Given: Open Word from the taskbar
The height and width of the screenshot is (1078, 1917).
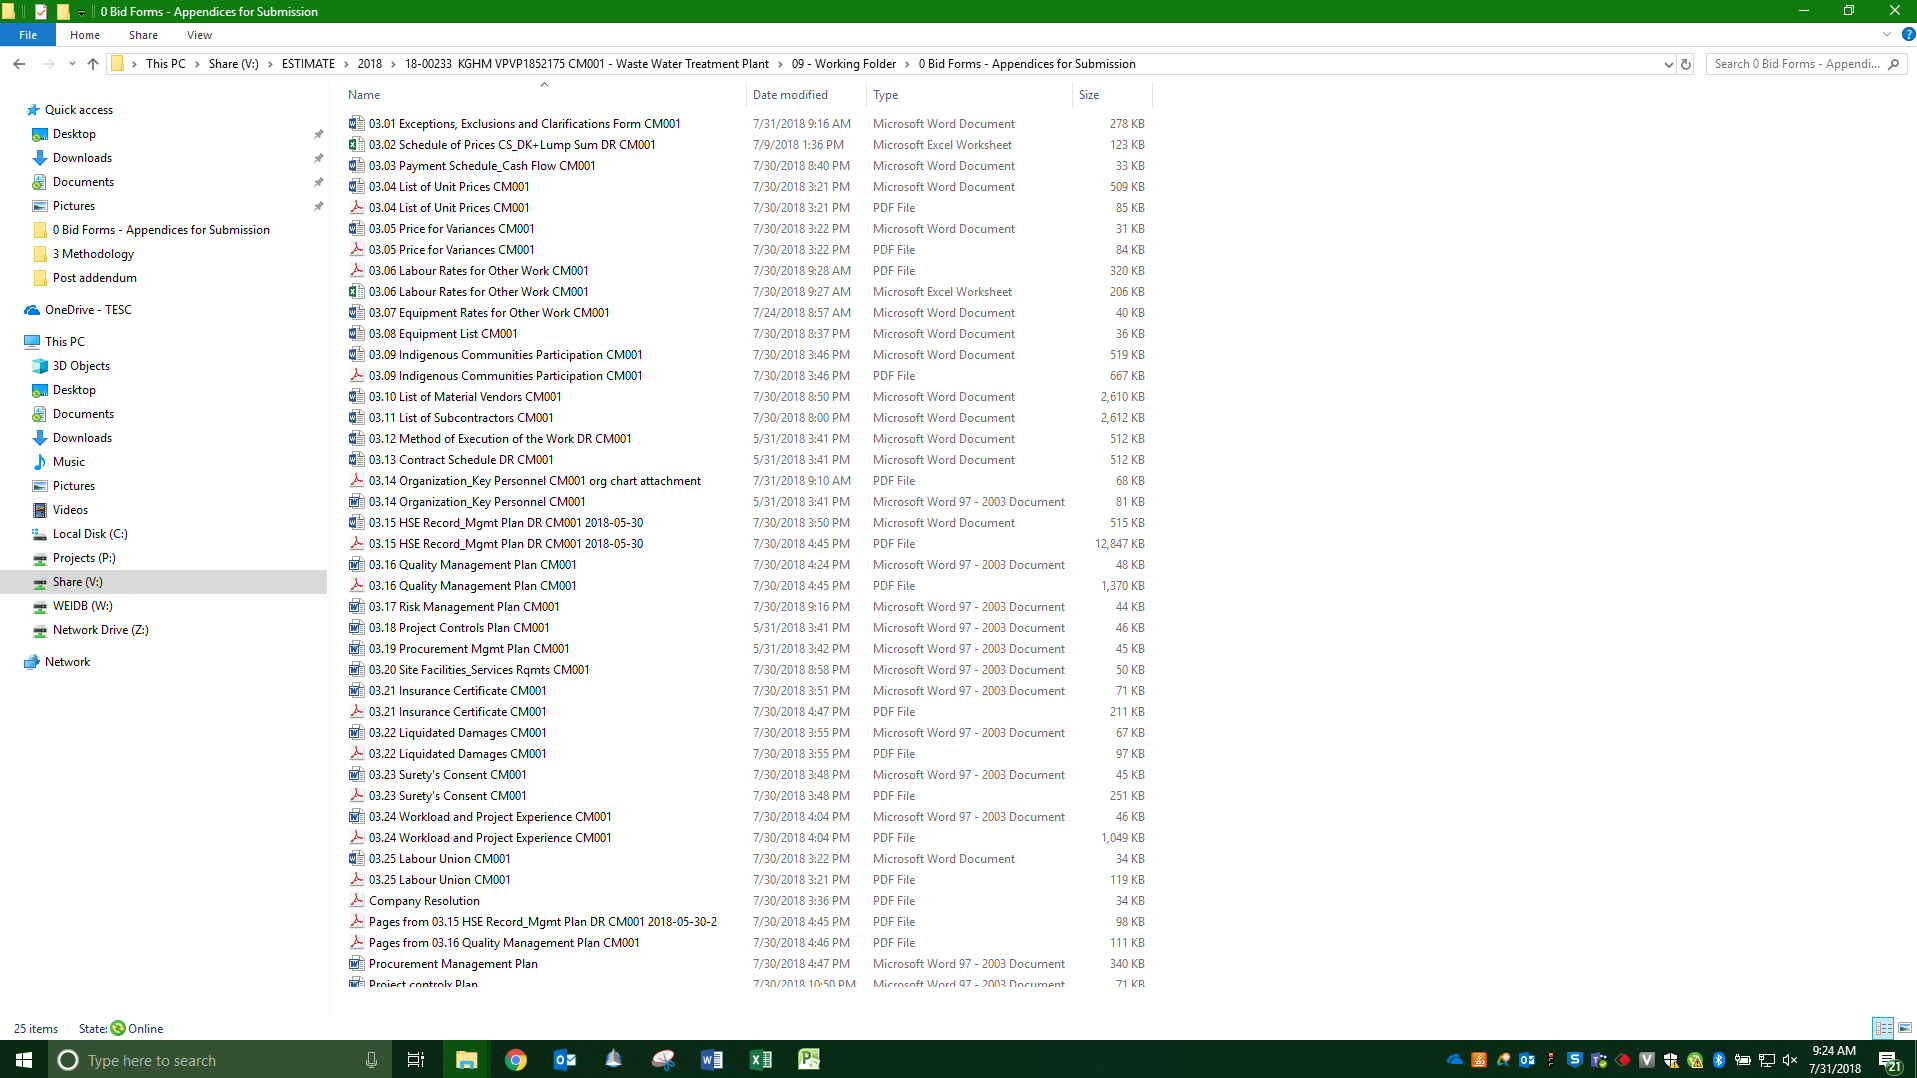Looking at the screenshot, I should pos(712,1060).
